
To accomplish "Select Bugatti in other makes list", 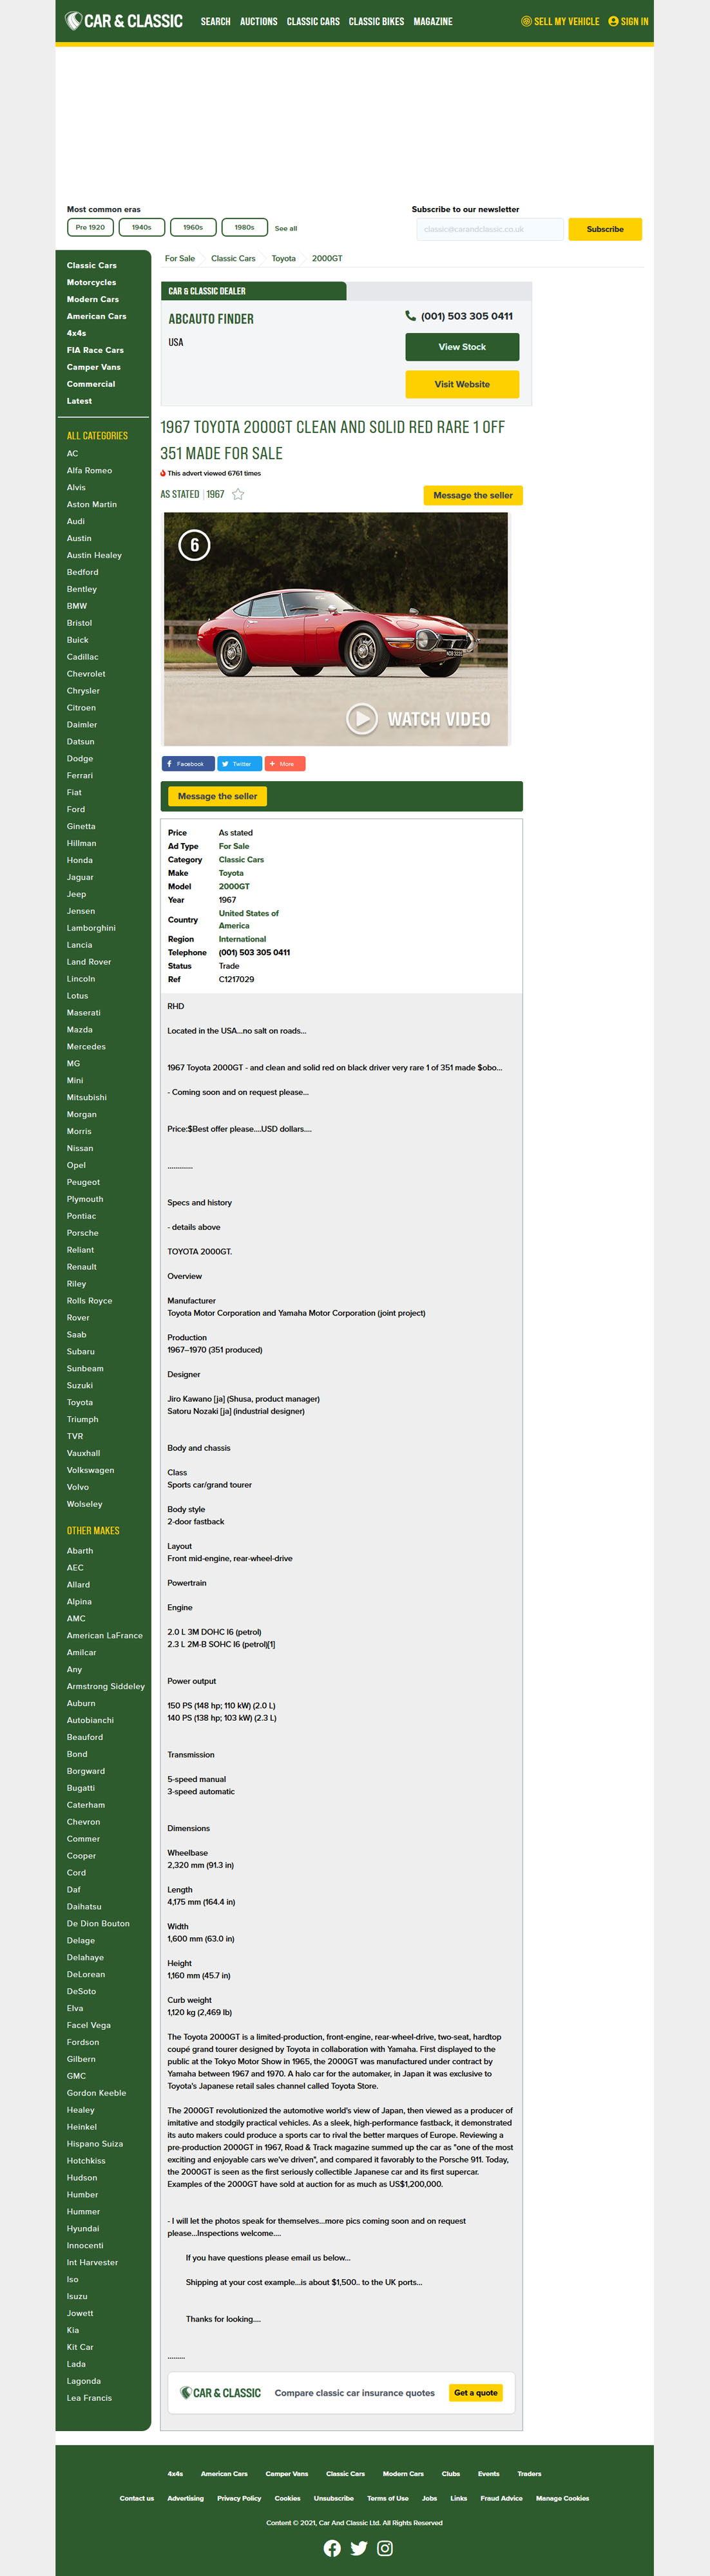I will [x=81, y=1788].
